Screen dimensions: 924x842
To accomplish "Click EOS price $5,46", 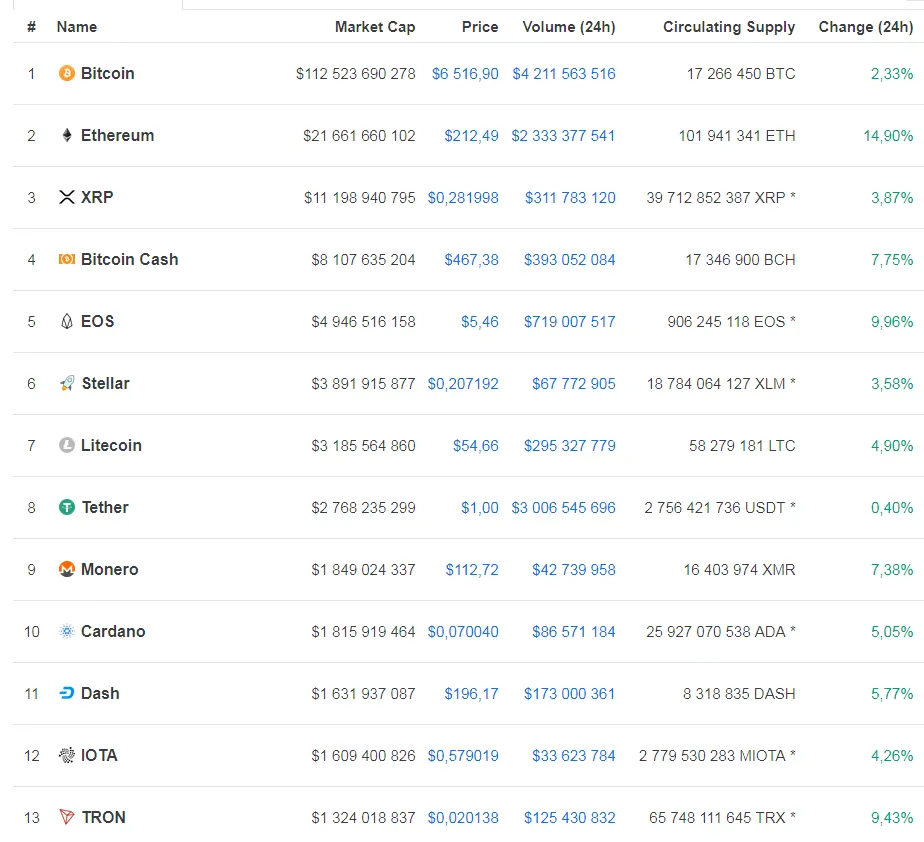I will [x=479, y=321].
